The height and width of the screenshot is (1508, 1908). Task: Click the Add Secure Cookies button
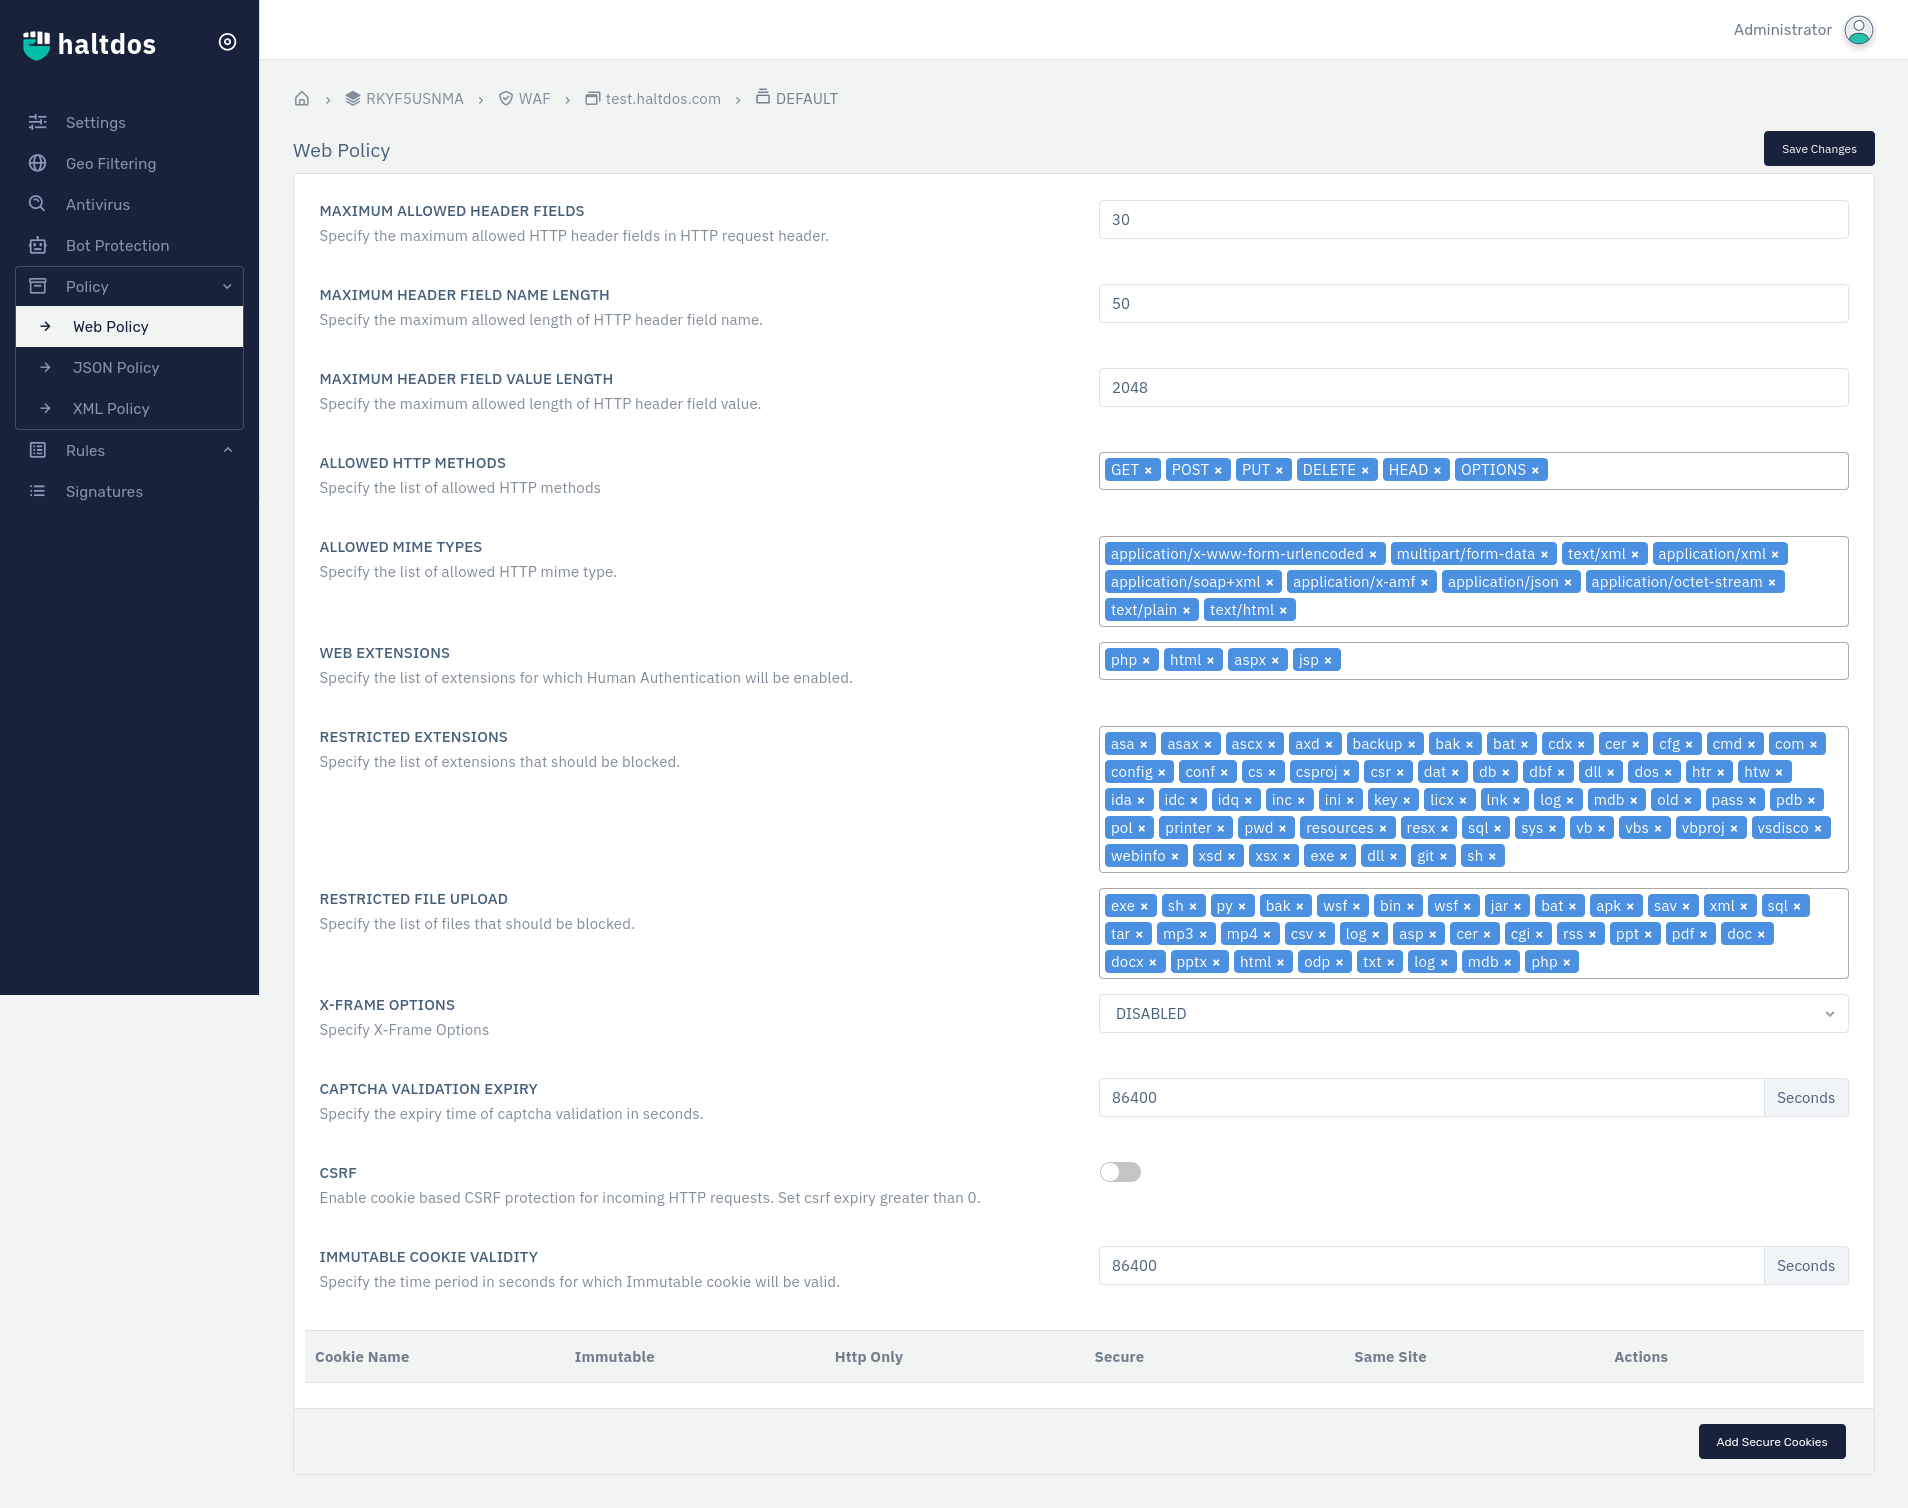pyautogui.click(x=1771, y=1442)
